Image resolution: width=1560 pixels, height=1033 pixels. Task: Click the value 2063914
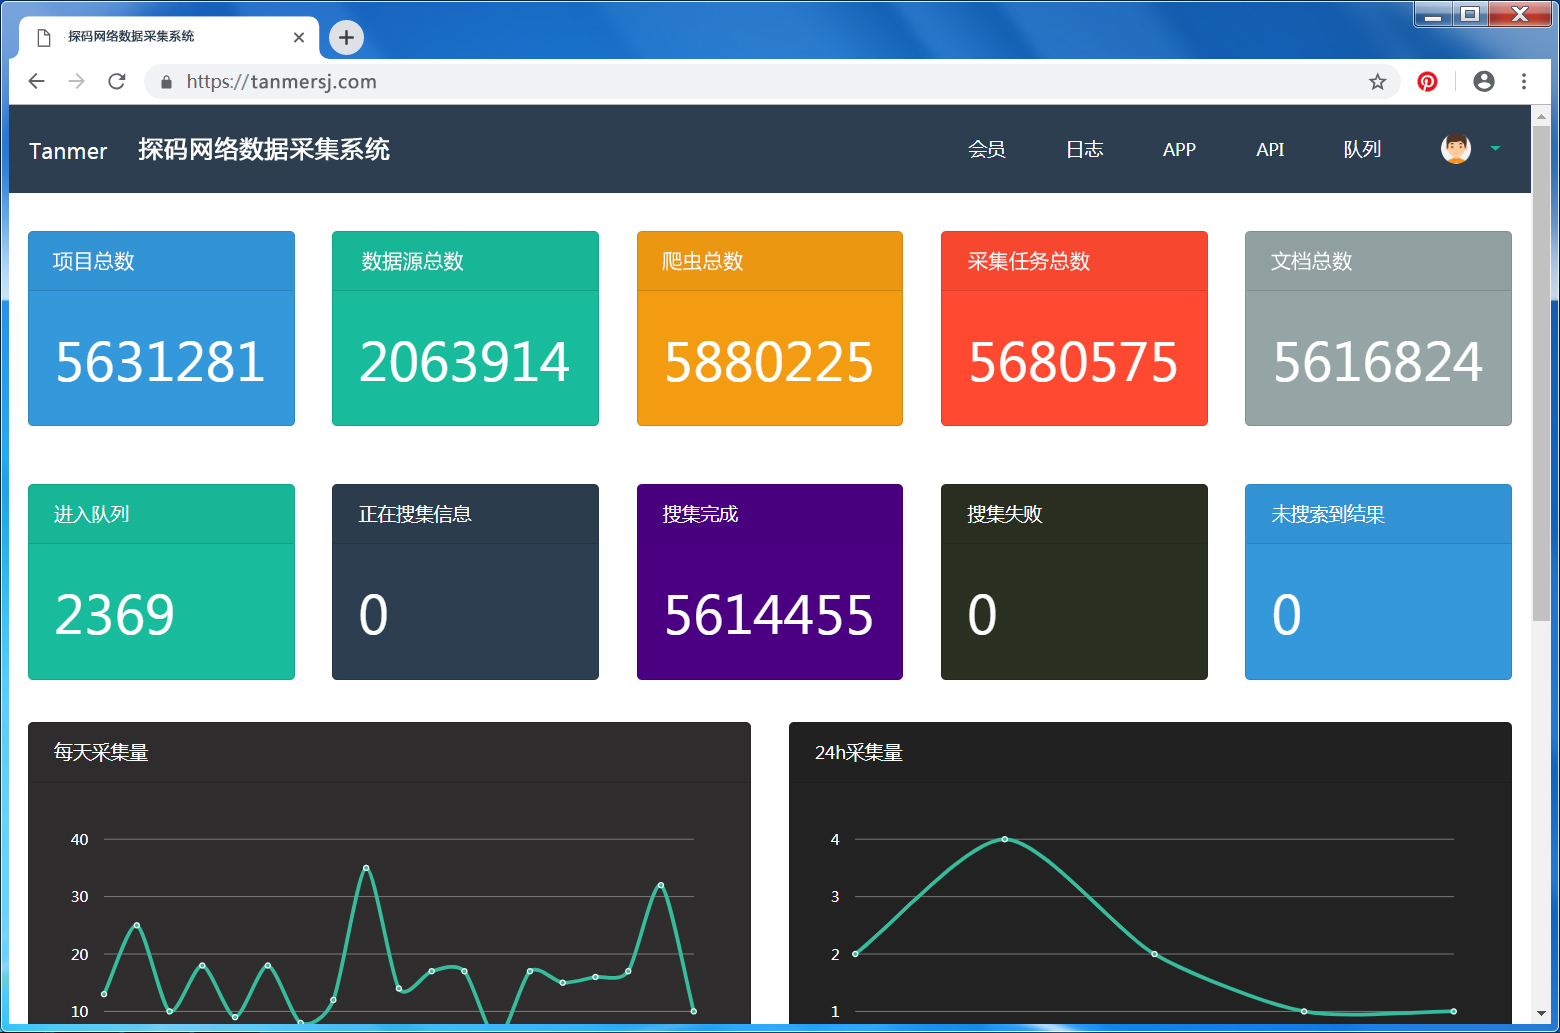click(464, 362)
